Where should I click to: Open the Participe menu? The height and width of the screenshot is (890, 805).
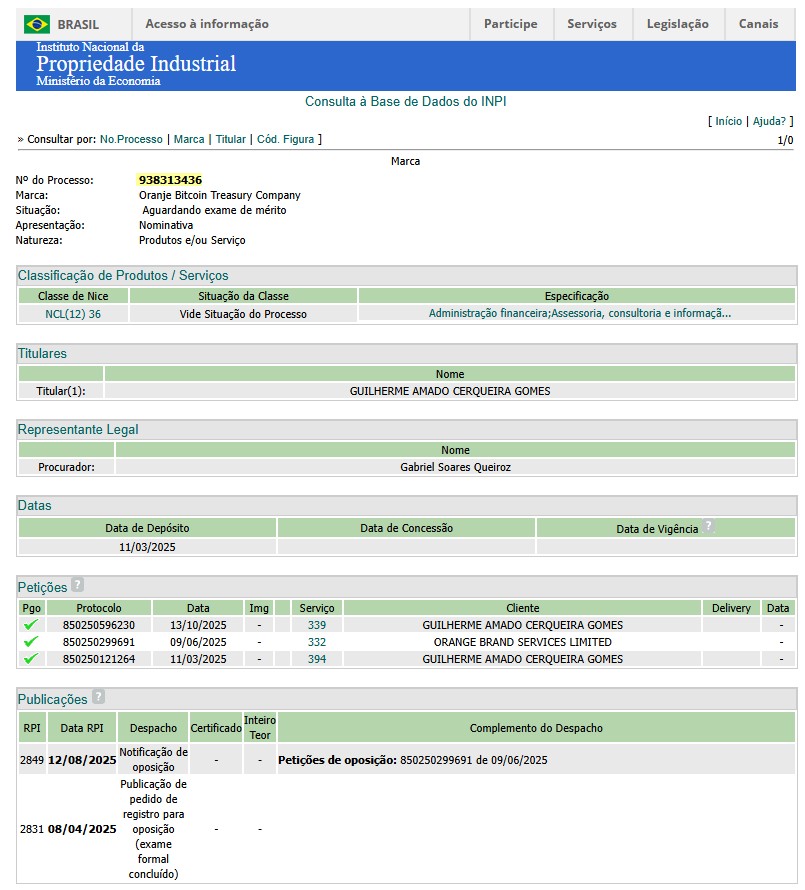click(510, 24)
